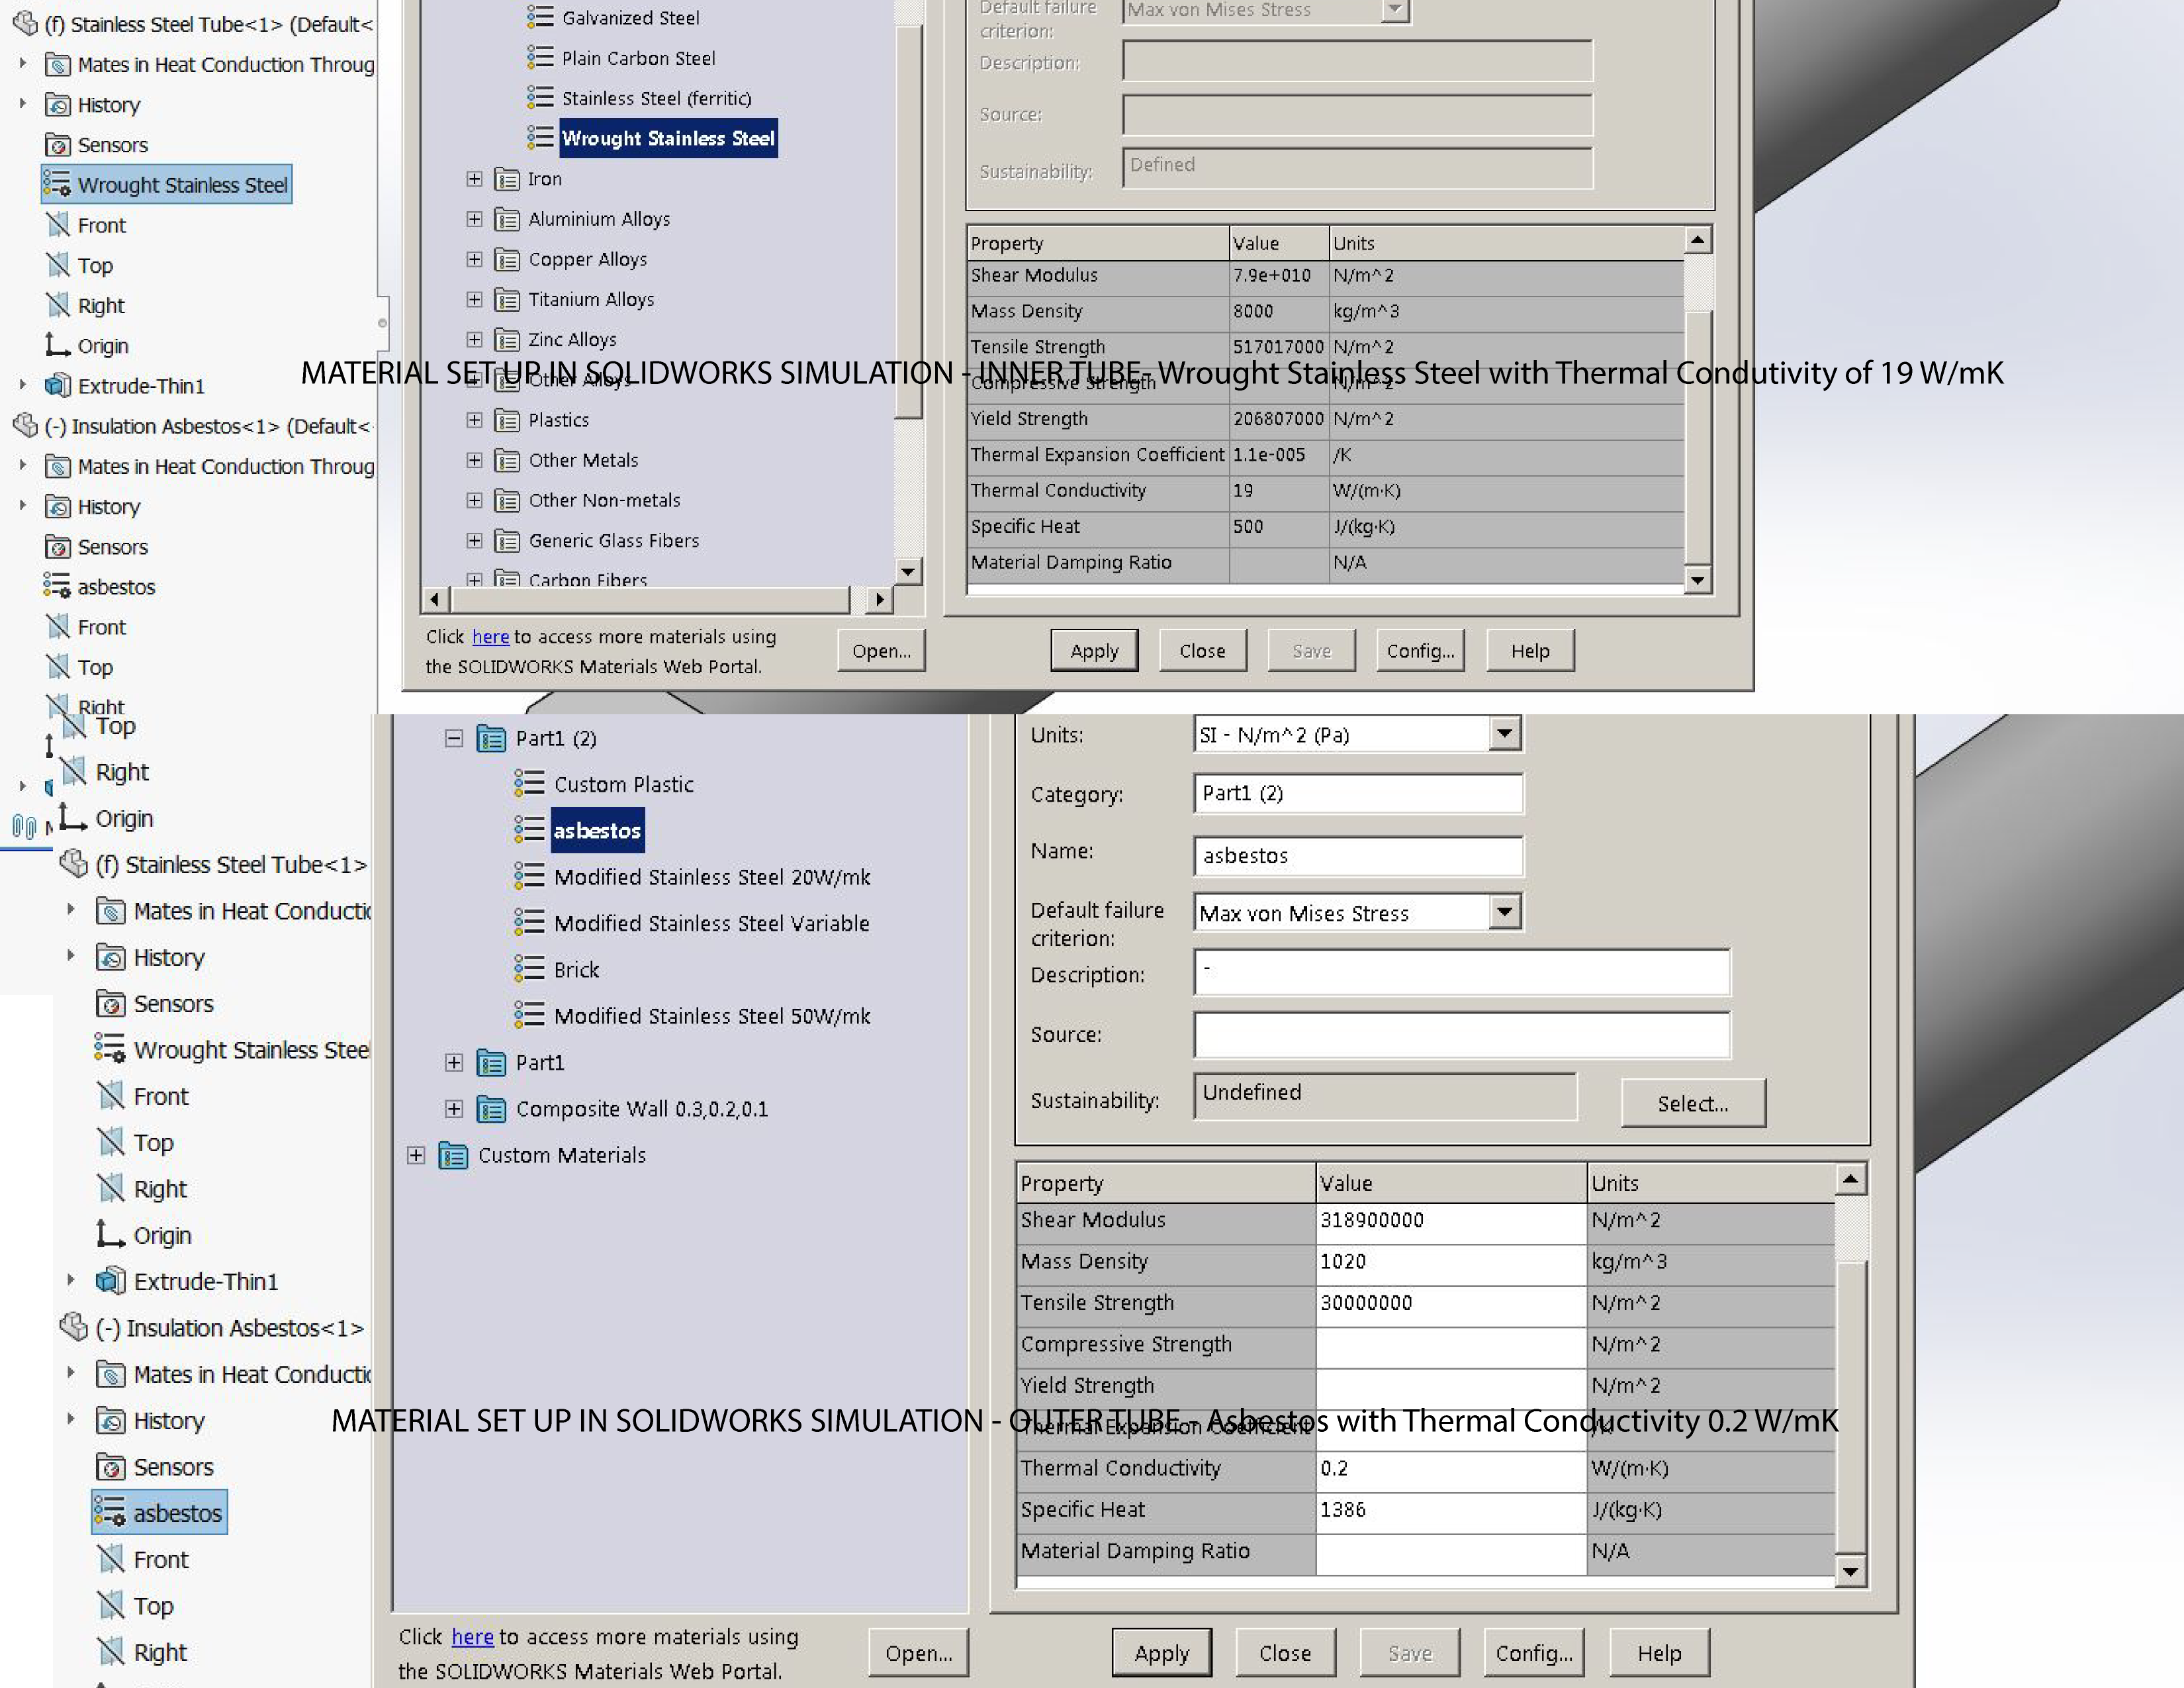Expand the Generic Glass Fibers plus box
Viewport: 2184px width, 1688px height.
point(474,540)
